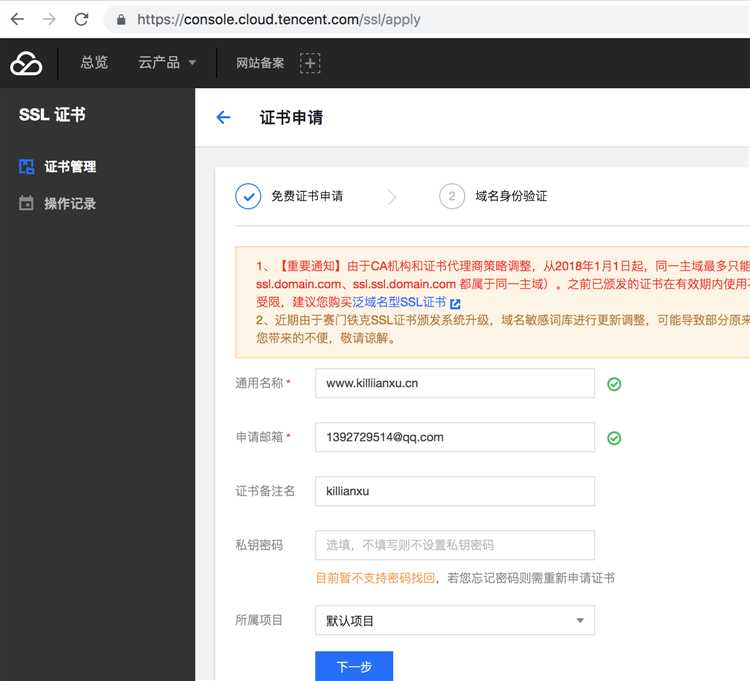Click the 申请邮箱 email input field

[455, 437]
